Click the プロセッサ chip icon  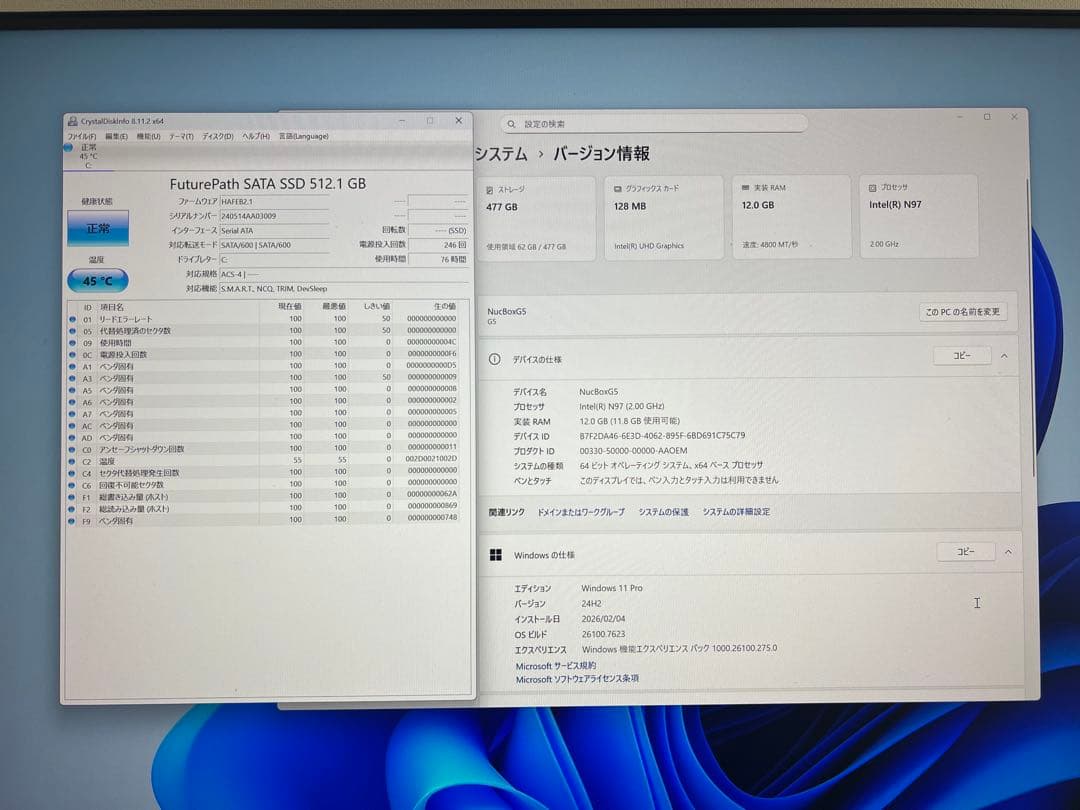coord(873,187)
